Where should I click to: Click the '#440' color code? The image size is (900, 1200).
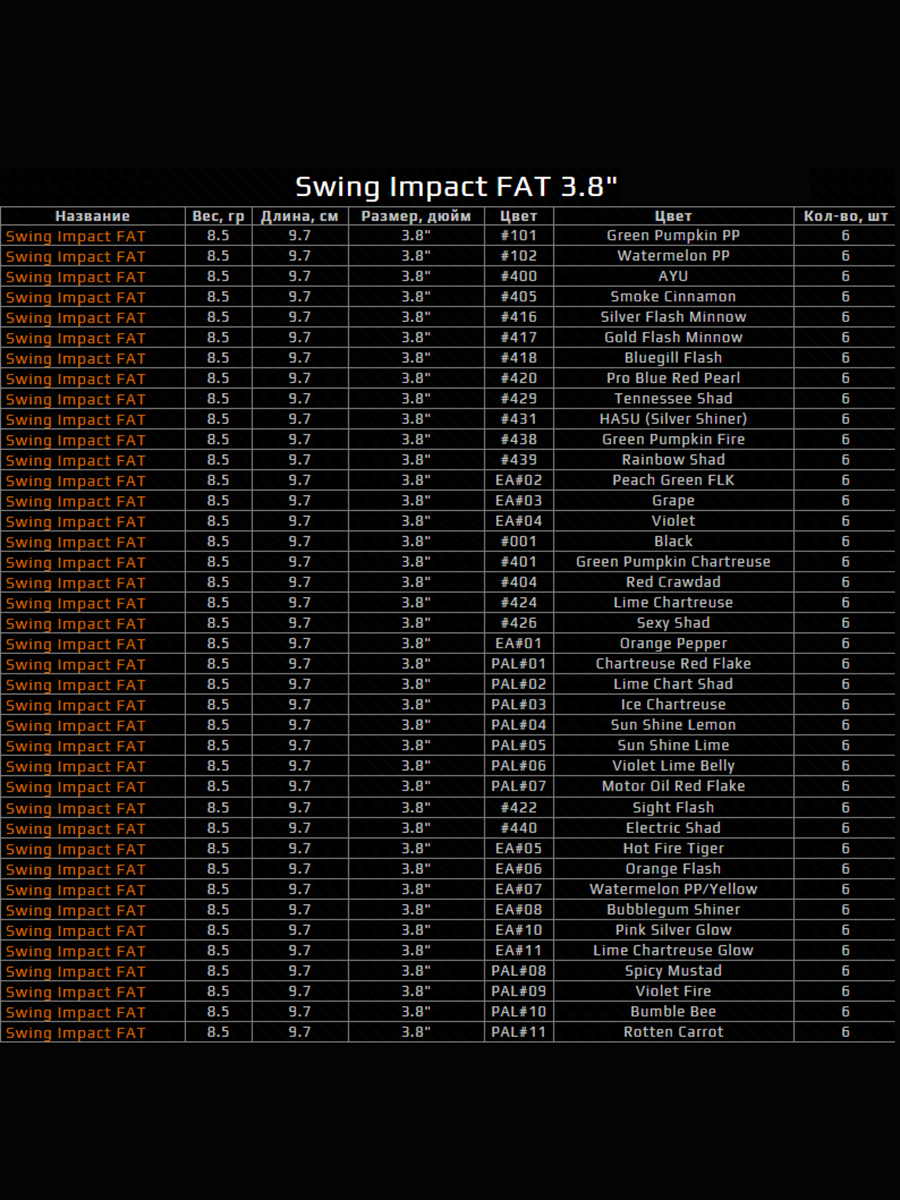[519, 828]
